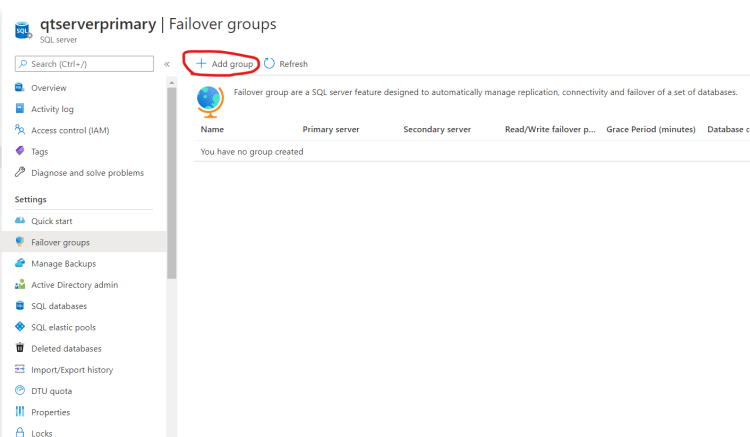This screenshot has width=750, height=437.
Task: Click the SQL server icon beside qtserverprimary
Action: 23,30
